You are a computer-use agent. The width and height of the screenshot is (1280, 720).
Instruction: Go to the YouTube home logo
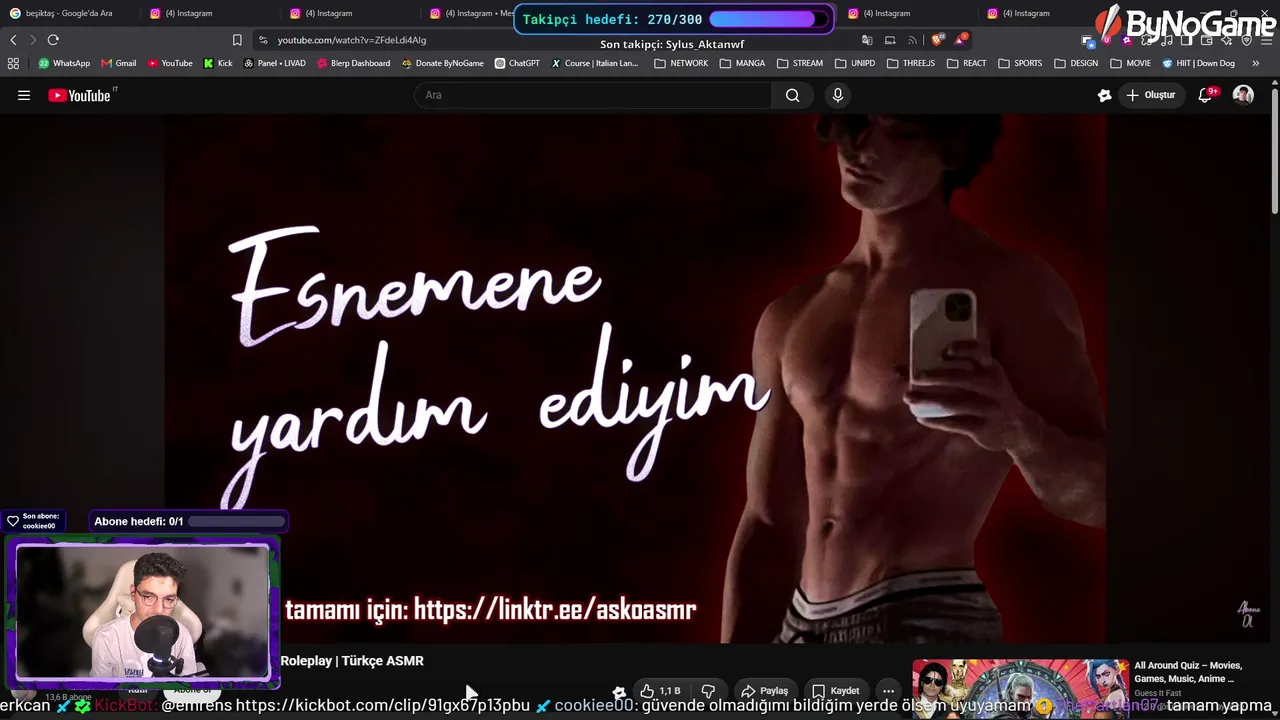82,95
